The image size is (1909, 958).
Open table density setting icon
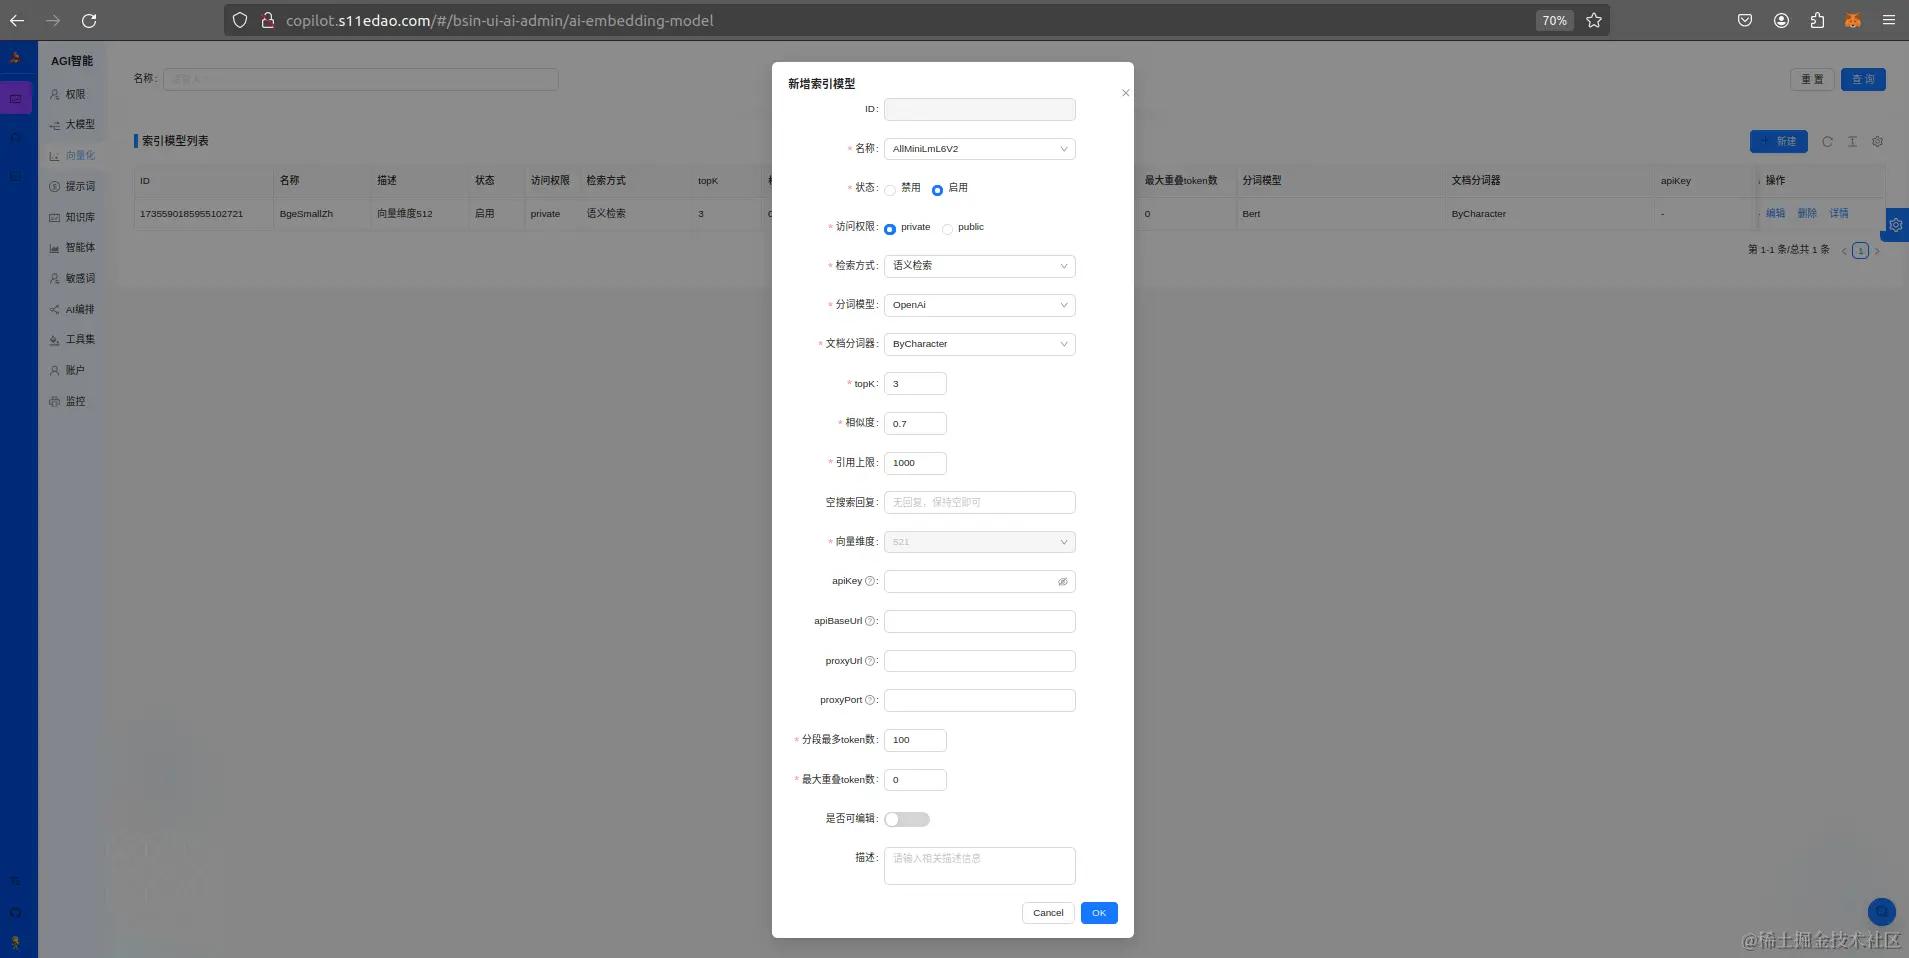[x=1852, y=142]
